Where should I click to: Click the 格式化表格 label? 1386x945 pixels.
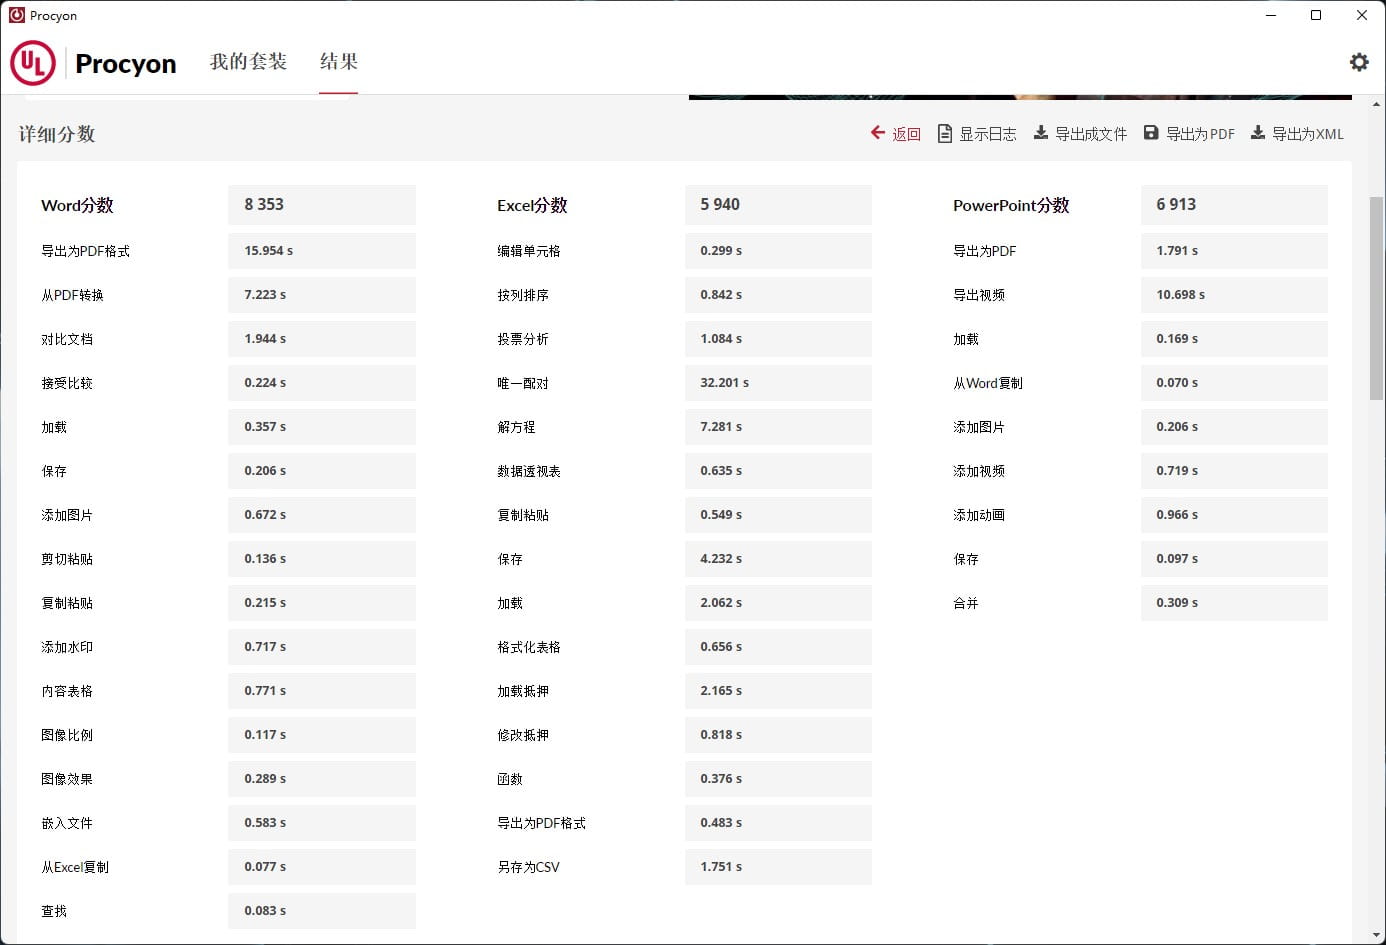click(529, 647)
